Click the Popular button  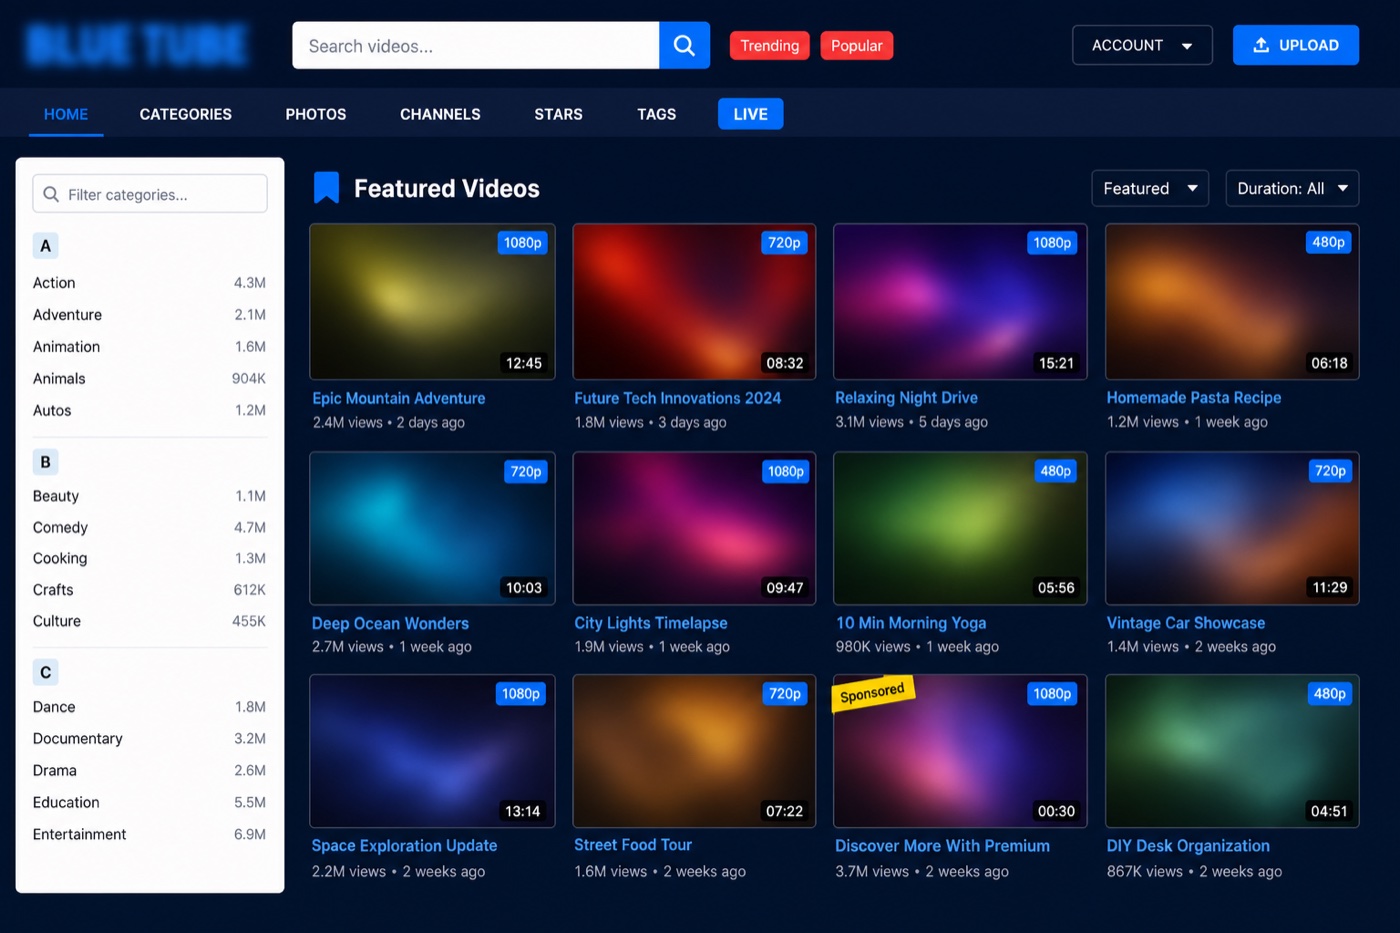pos(857,46)
